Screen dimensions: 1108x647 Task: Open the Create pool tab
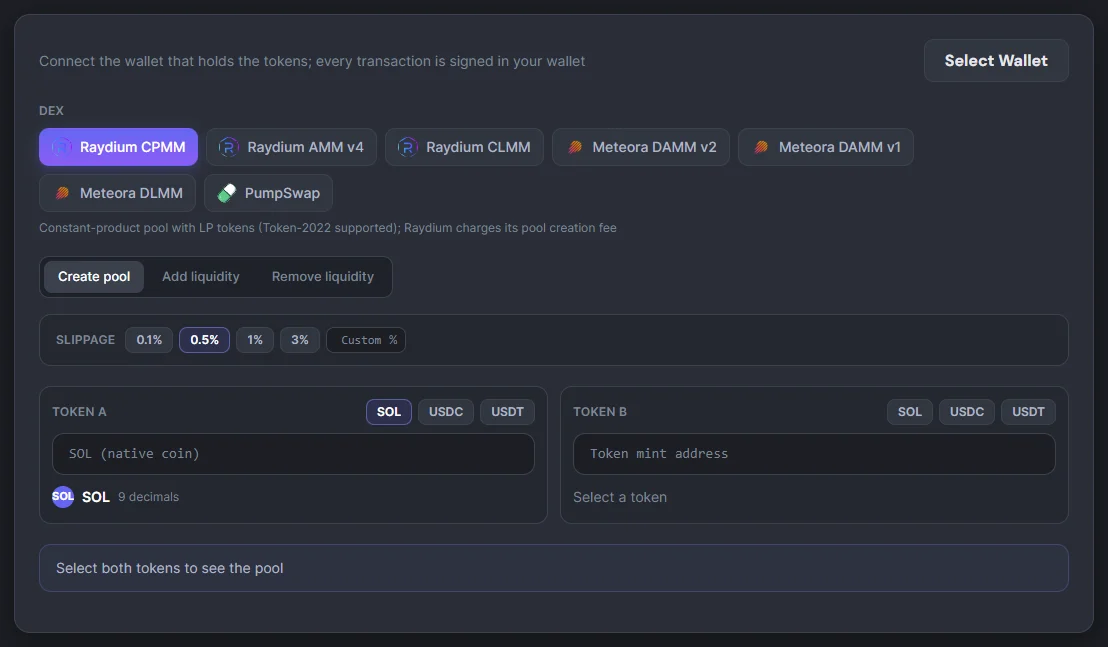94,277
